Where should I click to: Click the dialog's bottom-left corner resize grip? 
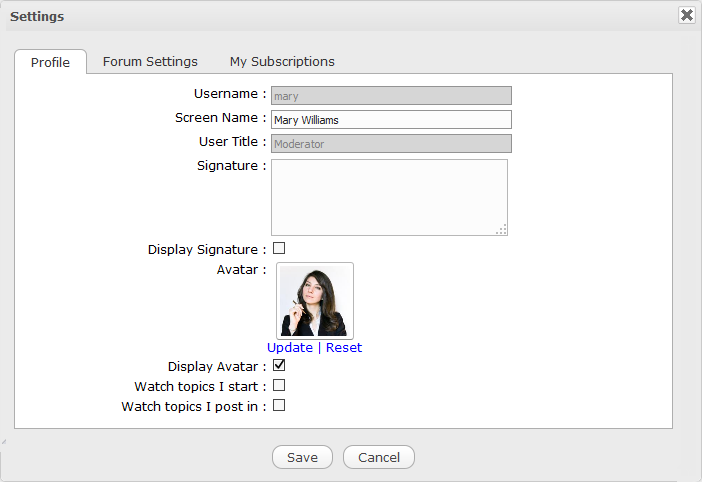pyautogui.click(x=3, y=441)
